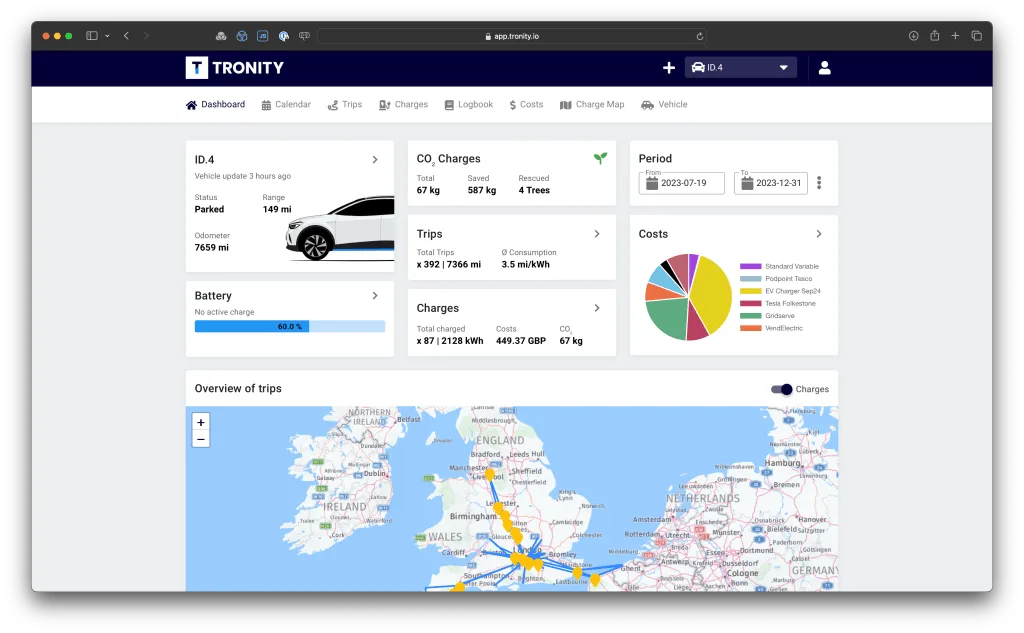Switch to the Costs tab

(526, 105)
